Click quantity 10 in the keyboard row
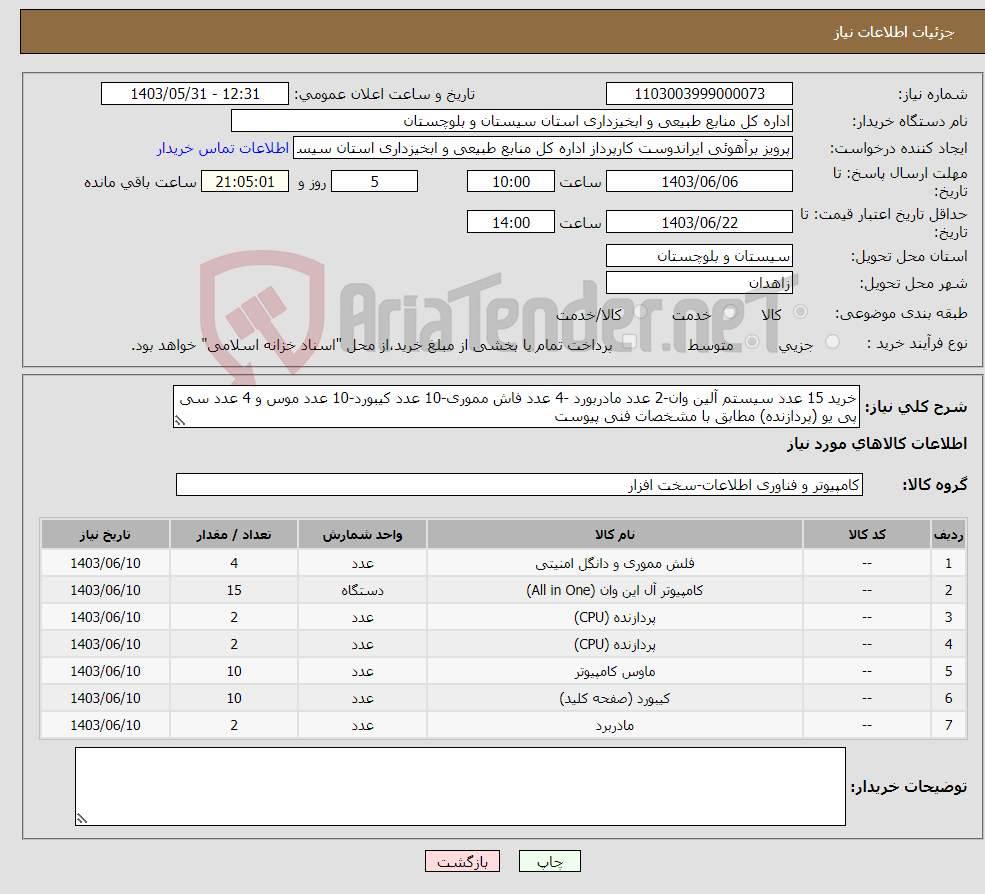Image resolution: width=985 pixels, height=894 pixels. click(x=234, y=699)
